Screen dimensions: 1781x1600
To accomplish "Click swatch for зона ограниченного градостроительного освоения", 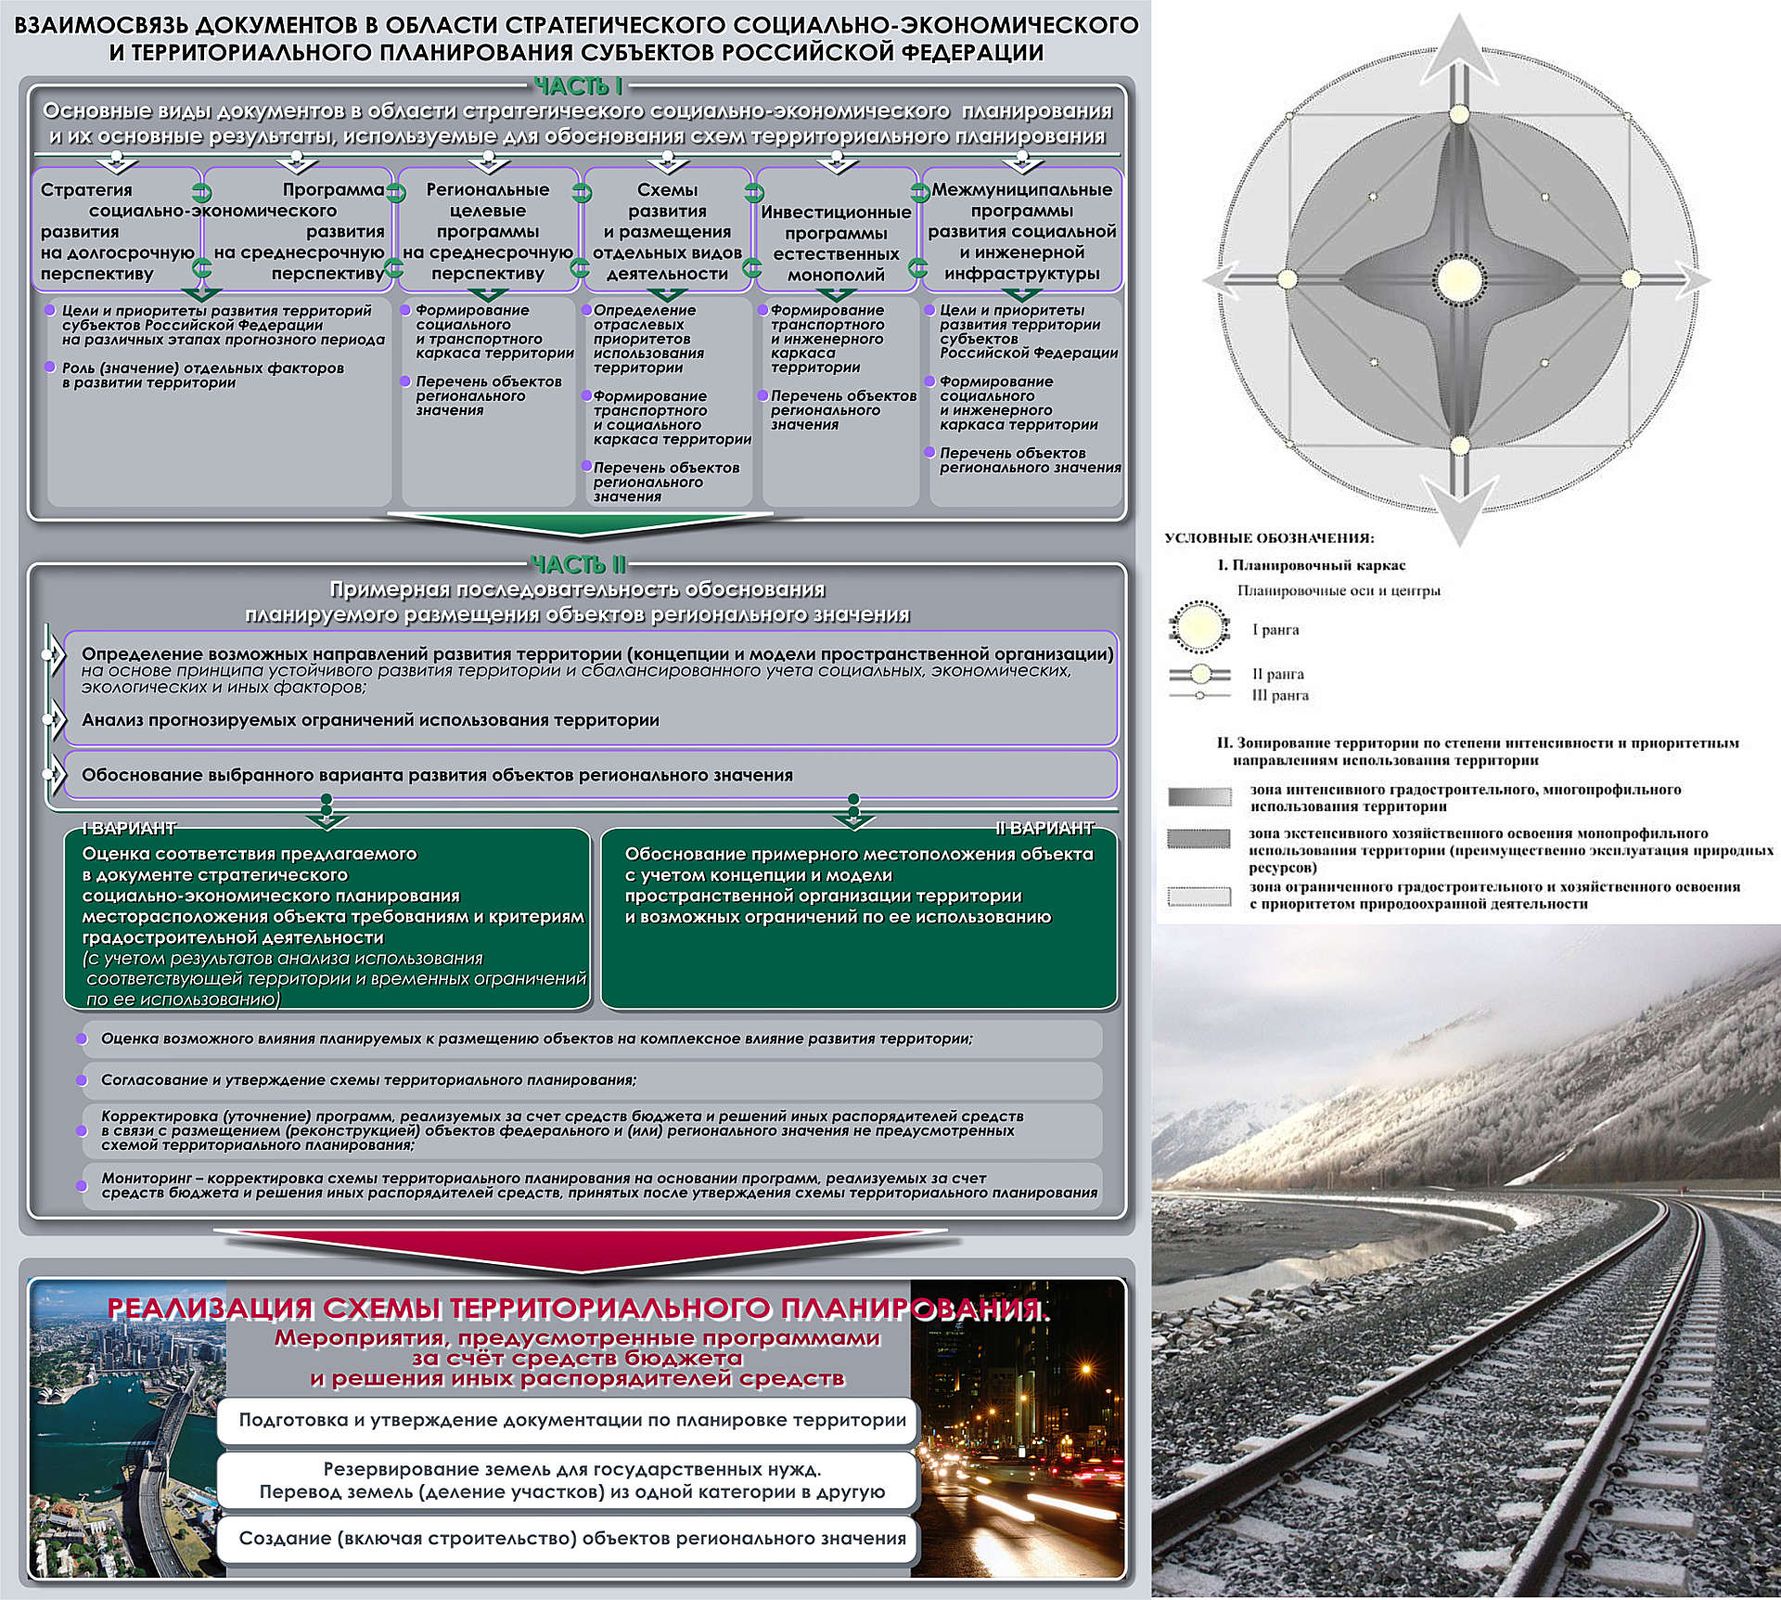I will [1199, 896].
